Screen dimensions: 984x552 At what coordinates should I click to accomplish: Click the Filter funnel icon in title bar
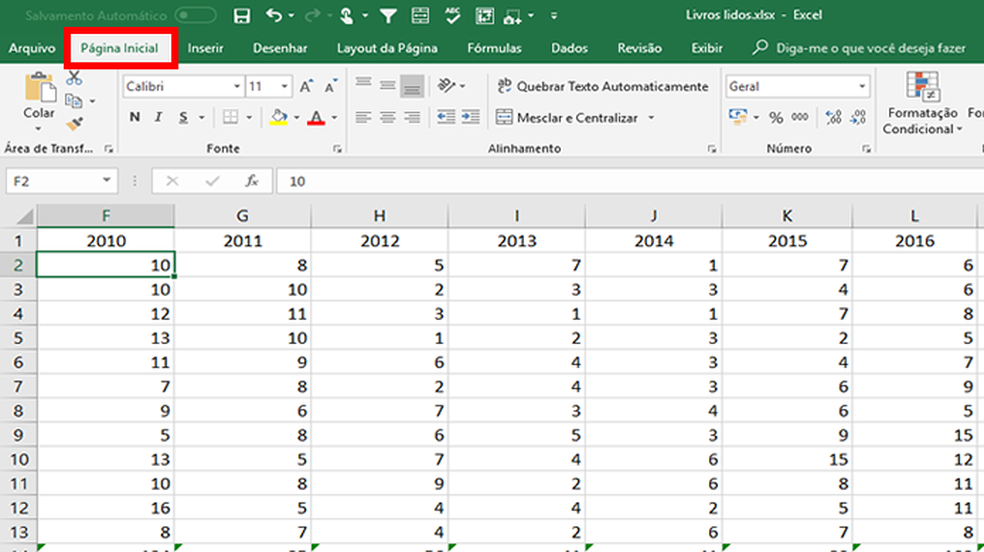pyautogui.click(x=387, y=16)
